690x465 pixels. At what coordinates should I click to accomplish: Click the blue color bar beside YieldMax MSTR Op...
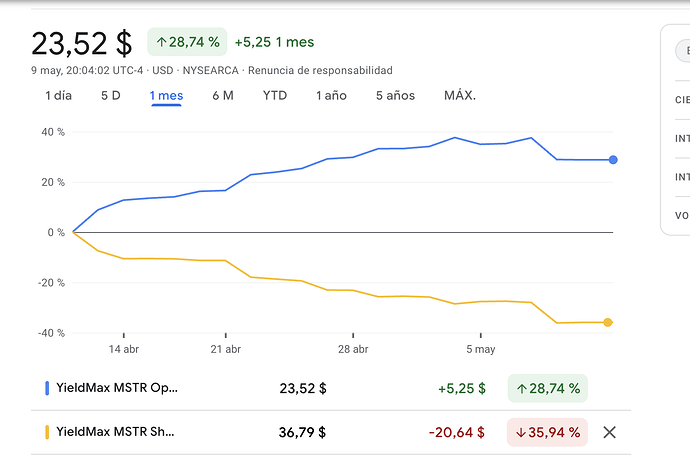click(47, 388)
